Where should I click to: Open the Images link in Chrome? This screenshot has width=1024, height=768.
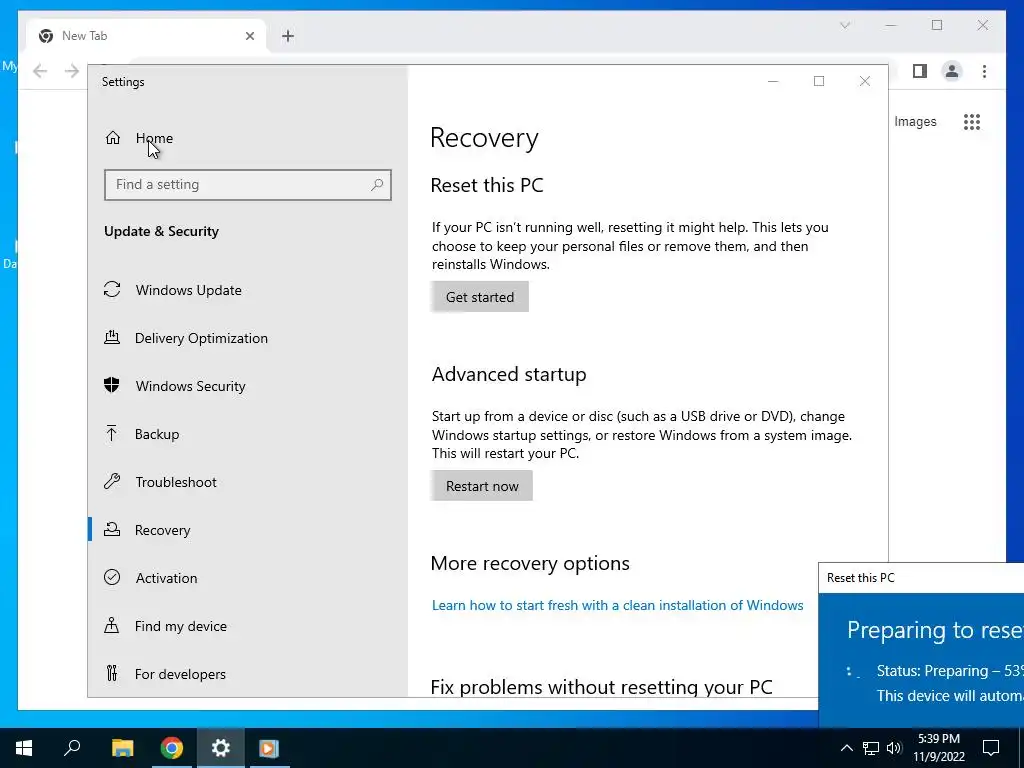click(x=915, y=121)
